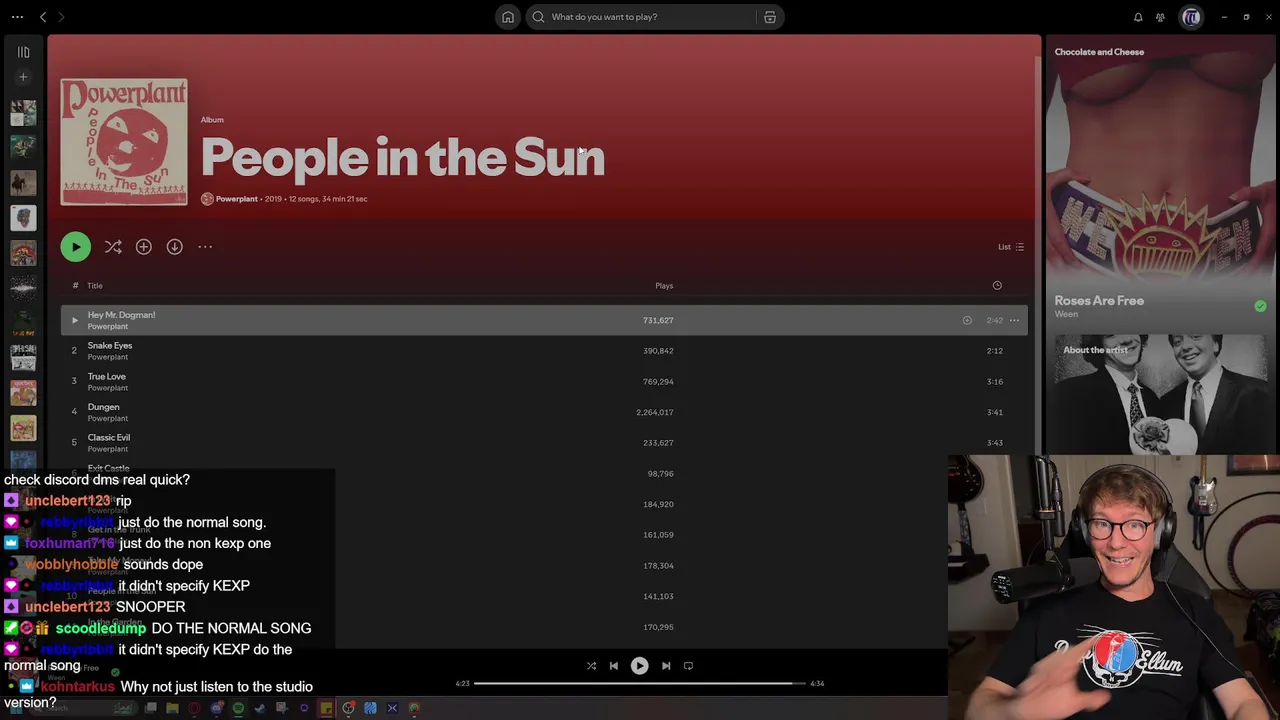Seek within the playback progress bar
The image size is (1280, 720).
pos(640,684)
